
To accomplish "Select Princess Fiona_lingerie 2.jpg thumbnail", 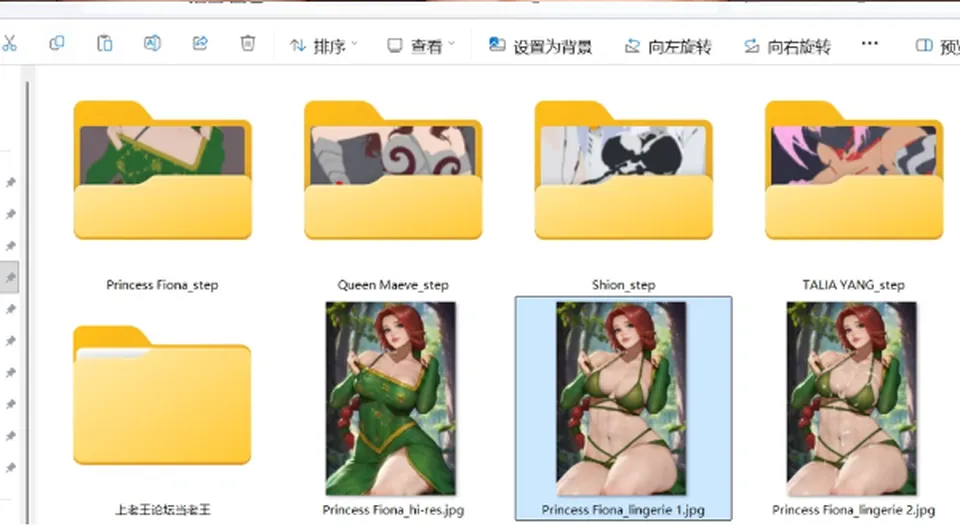I will click(852, 398).
